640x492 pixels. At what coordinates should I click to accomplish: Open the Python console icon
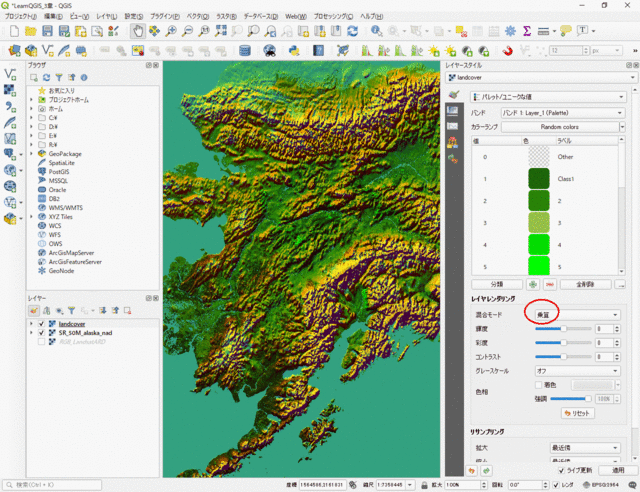coord(294,50)
